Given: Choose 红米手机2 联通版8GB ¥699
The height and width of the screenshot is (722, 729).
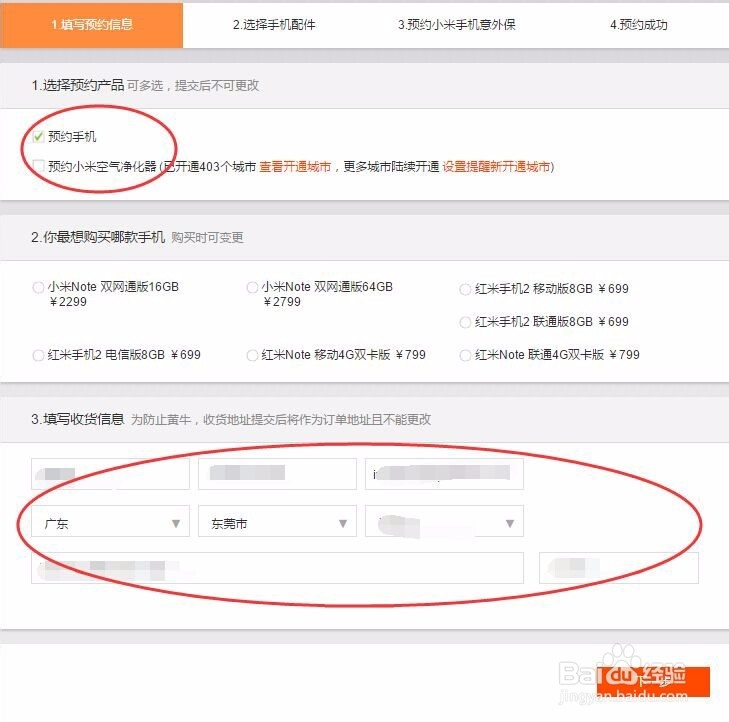Looking at the screenshot, I should click(465, 322).
